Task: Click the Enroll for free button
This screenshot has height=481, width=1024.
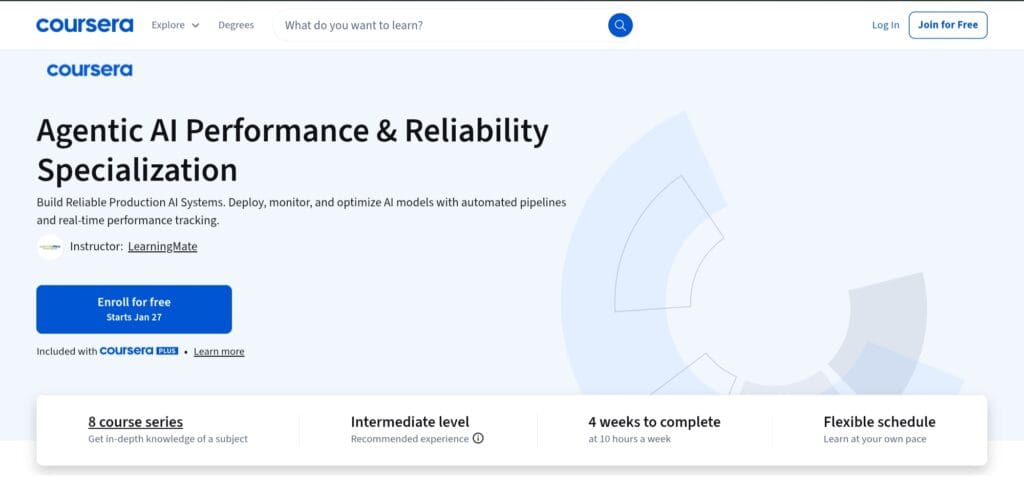Action: [134, 309]
